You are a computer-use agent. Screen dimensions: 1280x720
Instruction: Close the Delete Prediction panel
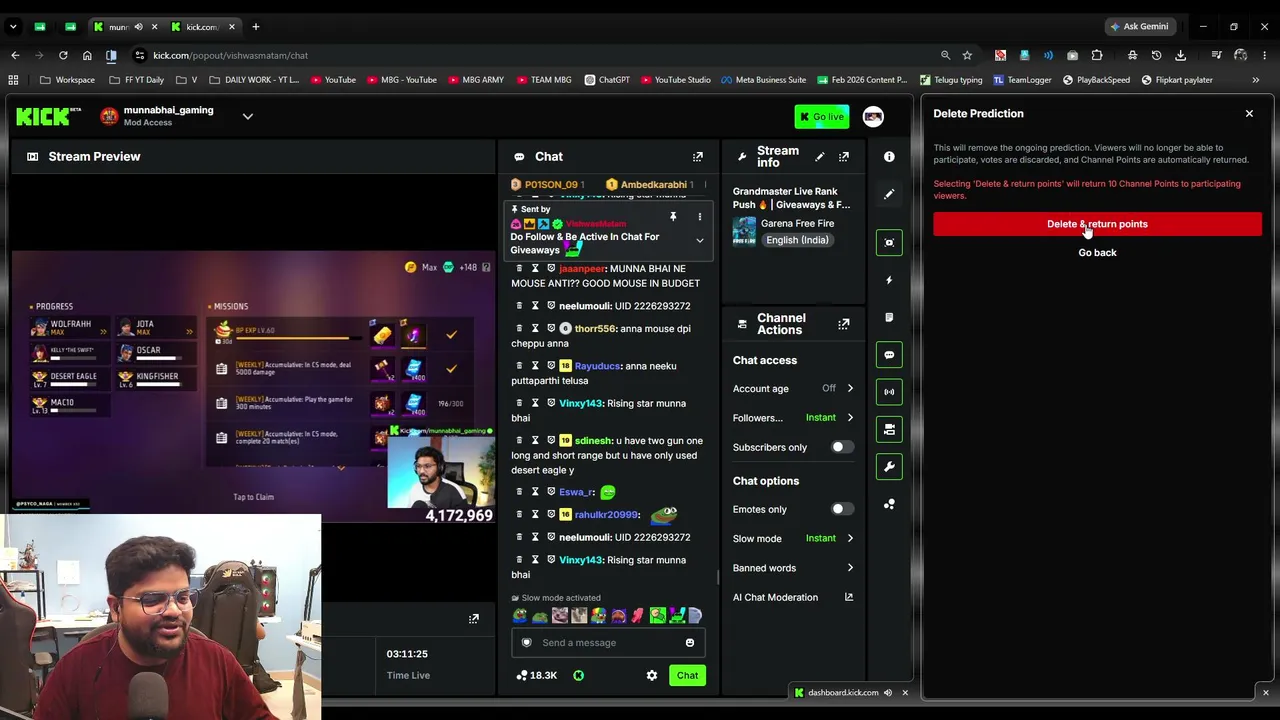click(1249, 114)
